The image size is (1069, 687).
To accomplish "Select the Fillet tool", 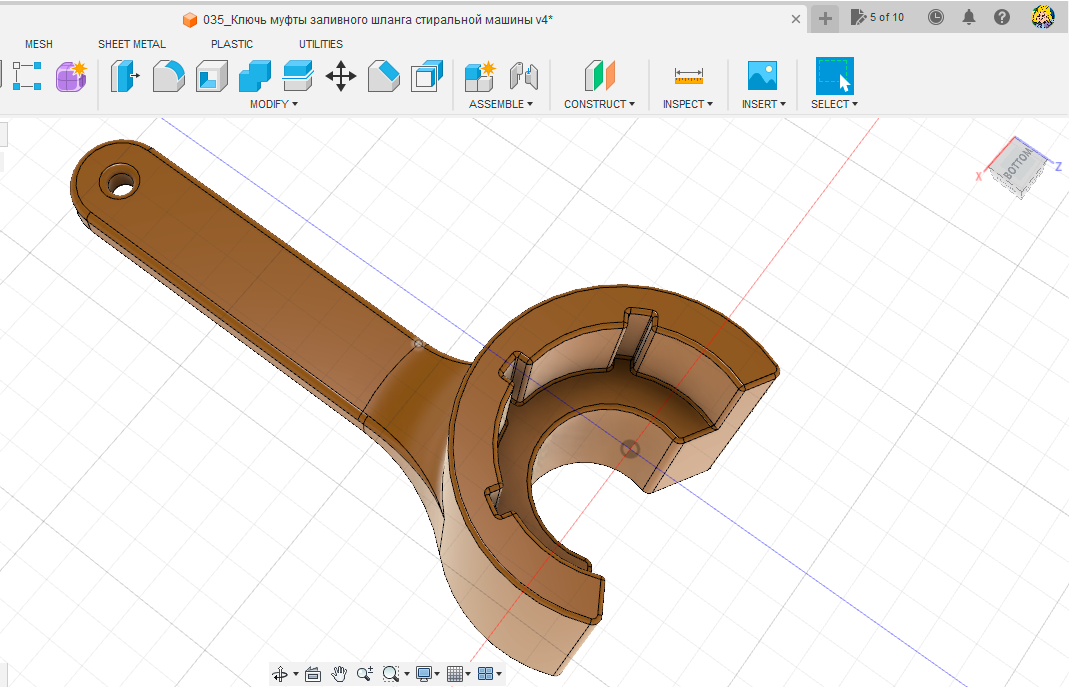I will (x=168, y=76).
